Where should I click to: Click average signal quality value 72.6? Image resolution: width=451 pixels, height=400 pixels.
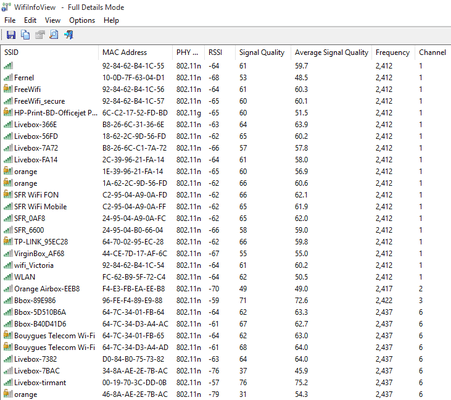click(x=301, y=300)
